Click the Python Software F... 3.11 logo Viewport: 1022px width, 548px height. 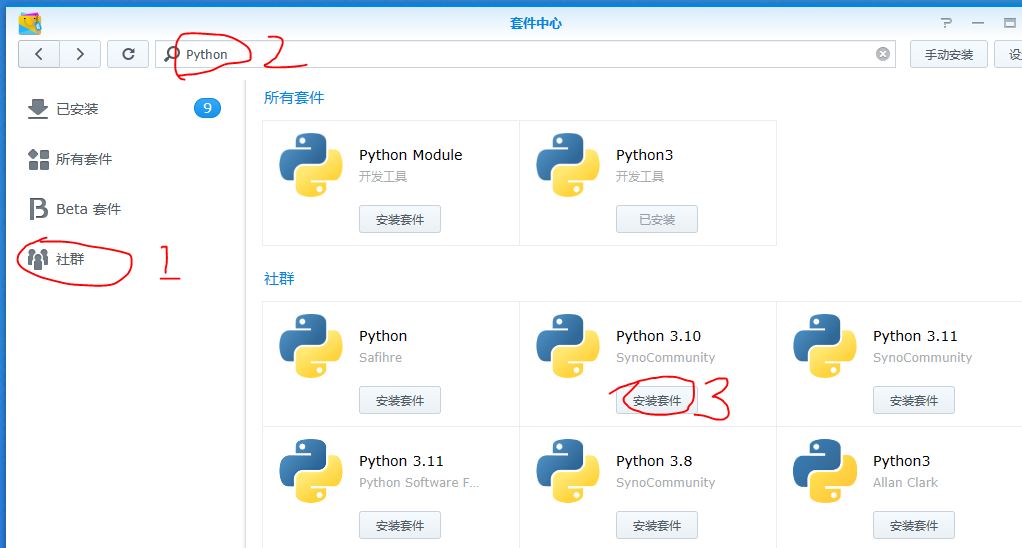[311, 471]
